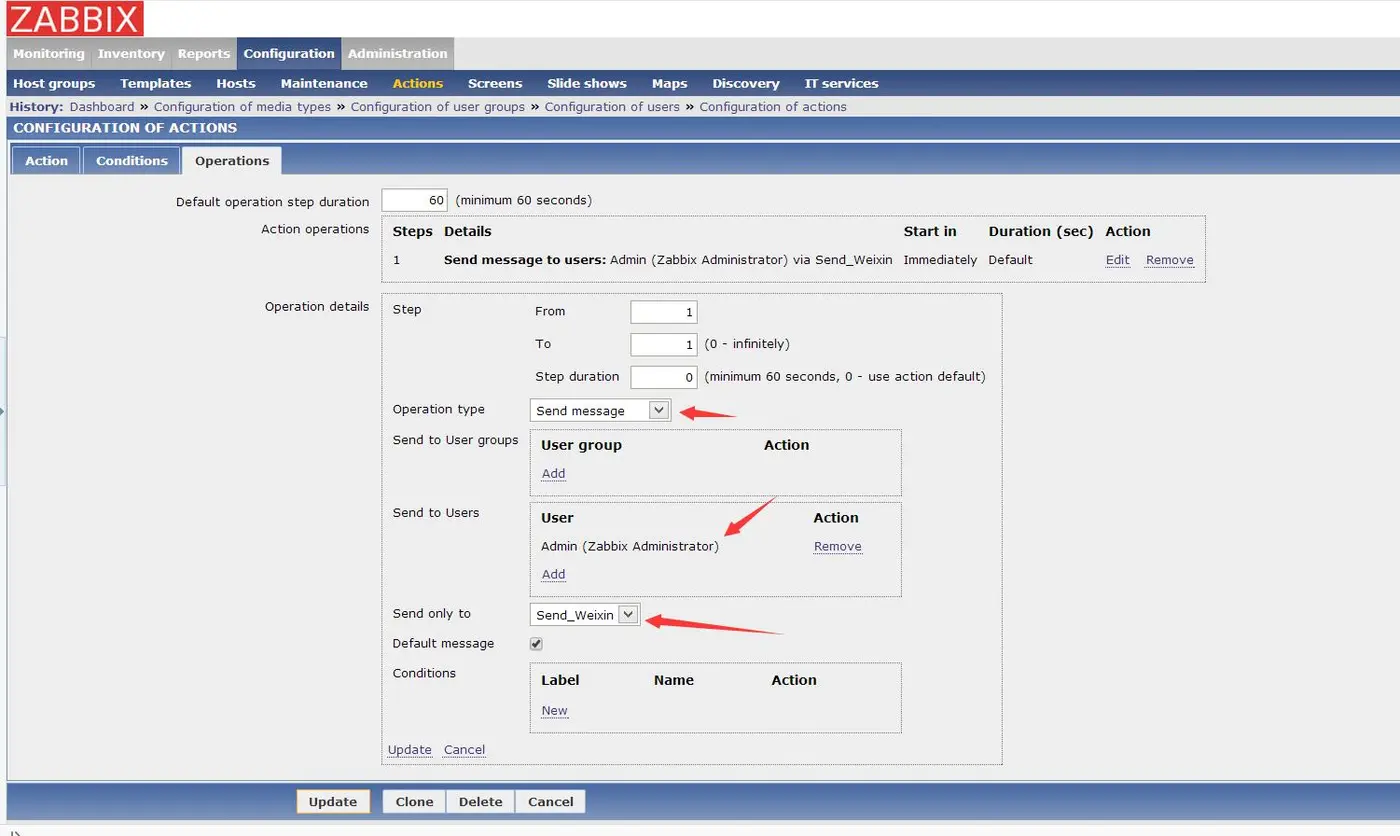Click the ZABBIX logo
The height and width of the screenshot is (836, 1400).
pos(75,18)
